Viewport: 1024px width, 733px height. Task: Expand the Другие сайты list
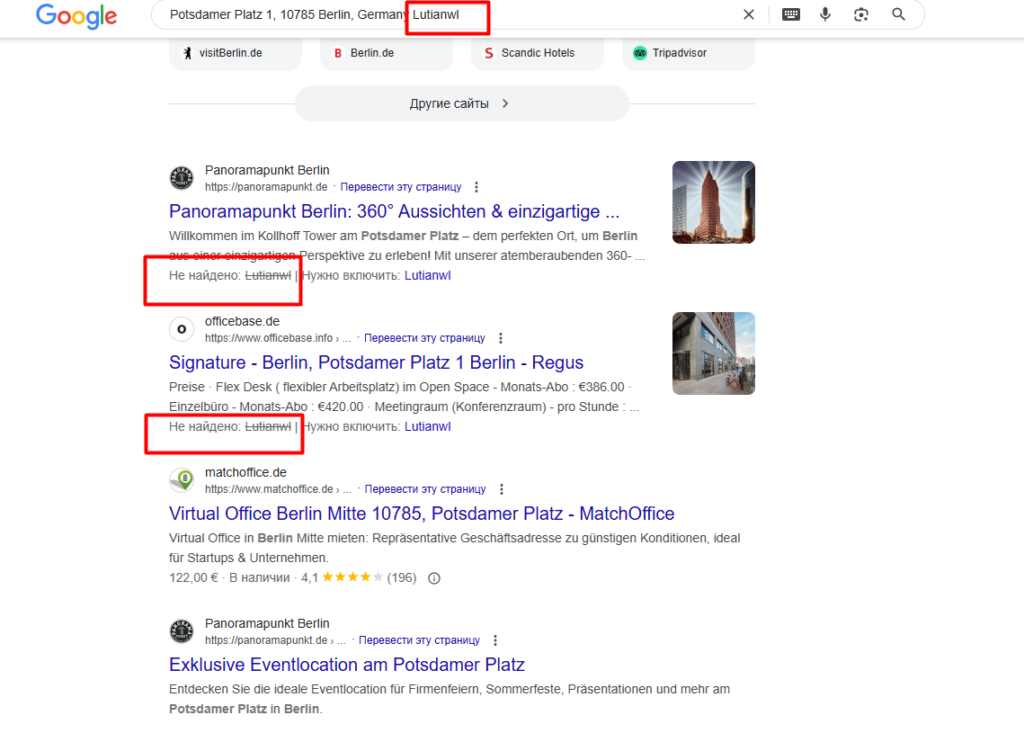pyautogui.click(x=462, y=103)
